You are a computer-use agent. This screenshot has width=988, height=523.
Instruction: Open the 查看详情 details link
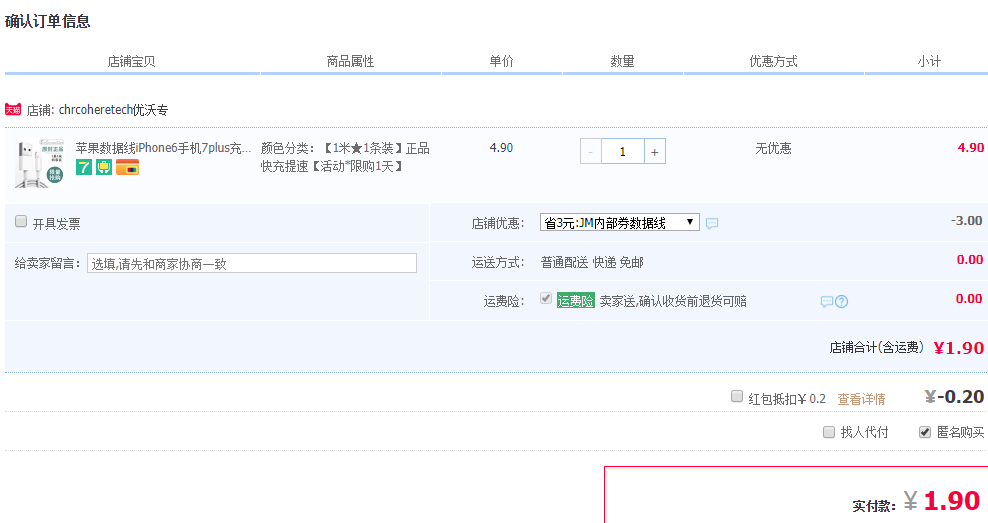(x=861, y=398)
